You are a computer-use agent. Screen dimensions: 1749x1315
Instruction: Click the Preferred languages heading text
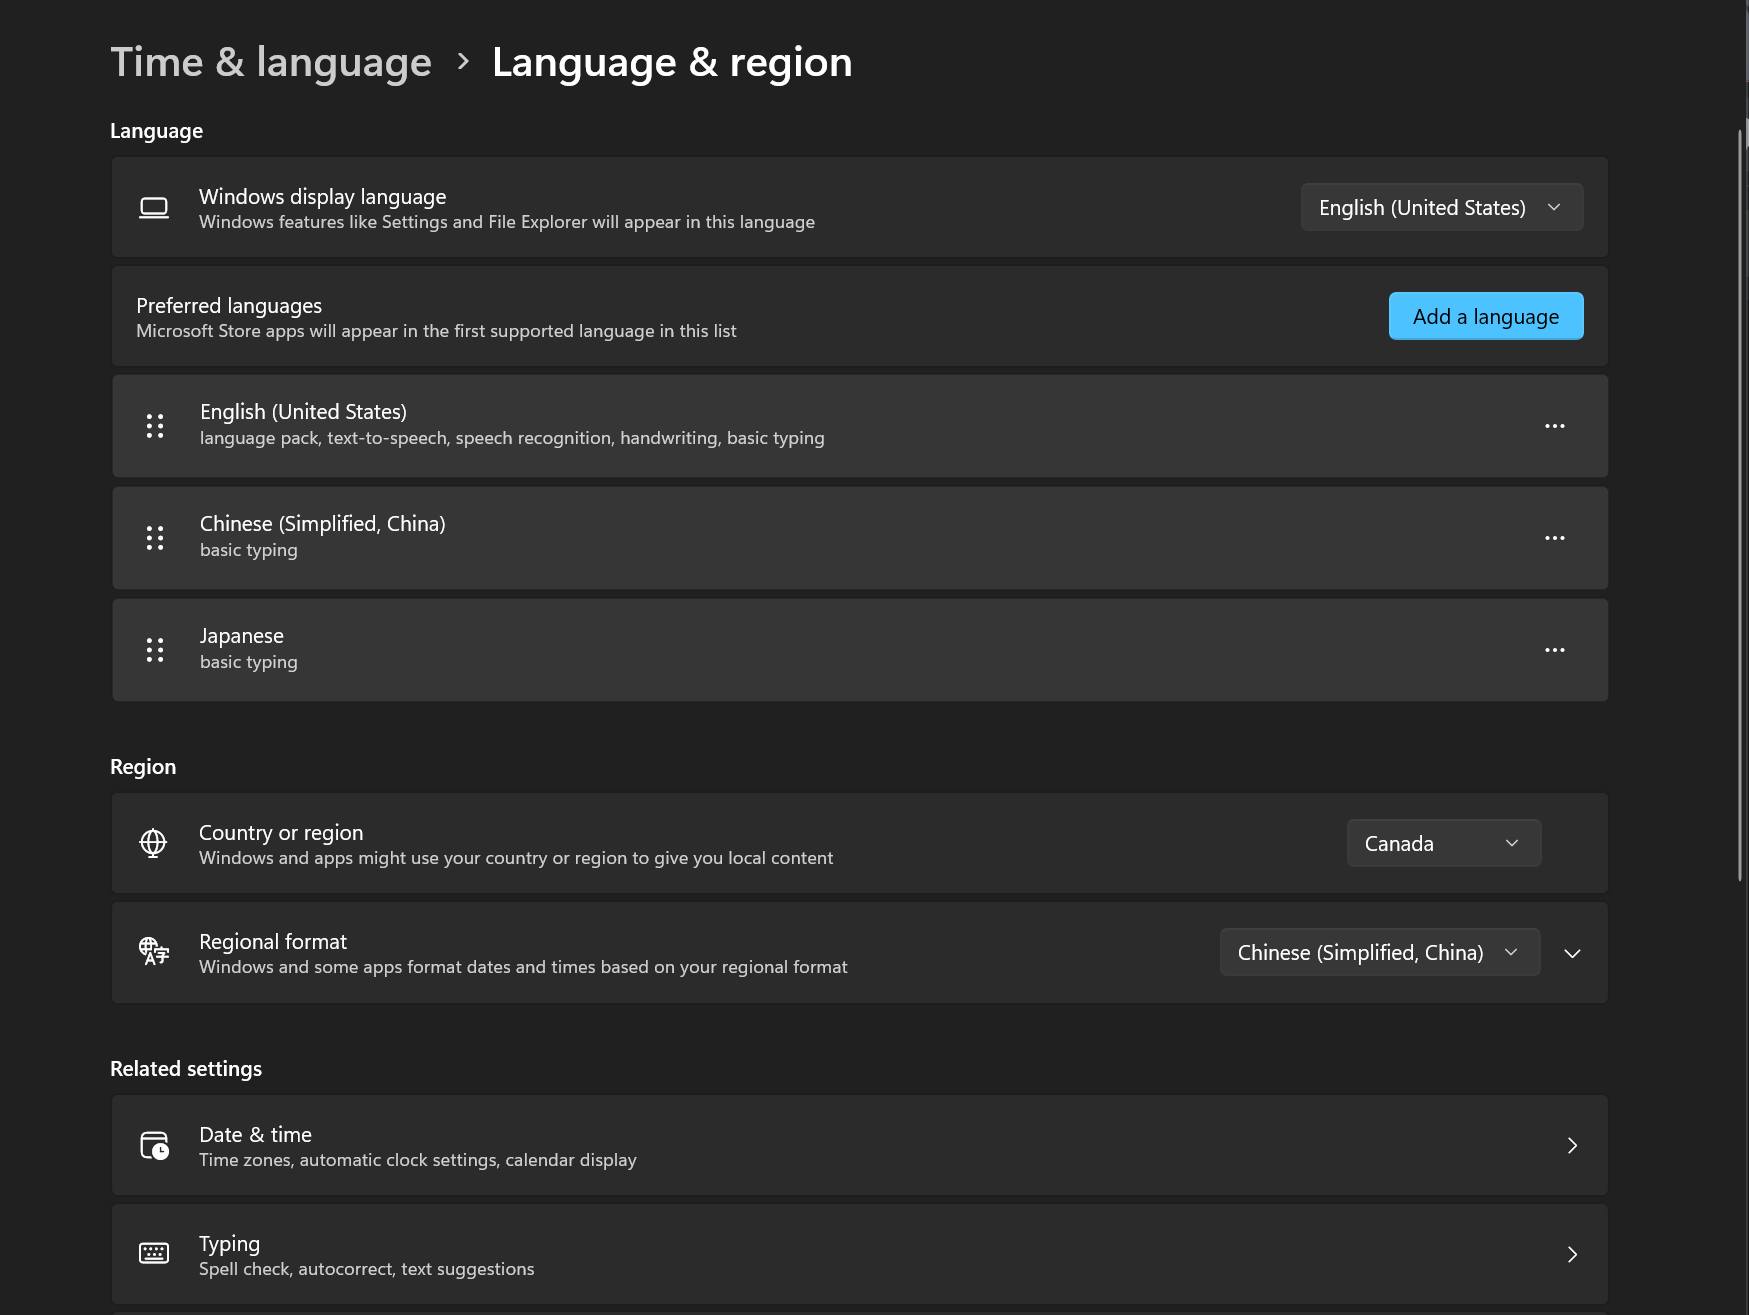tap(229, 306)
